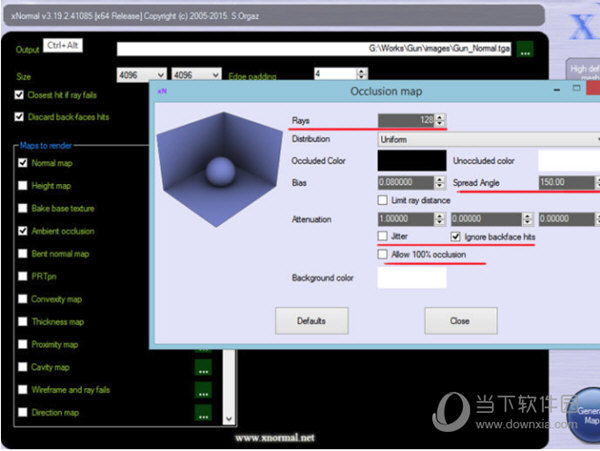600x451 pixels.
Task: Enable Jitter in Occlusion map
Action: coord(382,236)
